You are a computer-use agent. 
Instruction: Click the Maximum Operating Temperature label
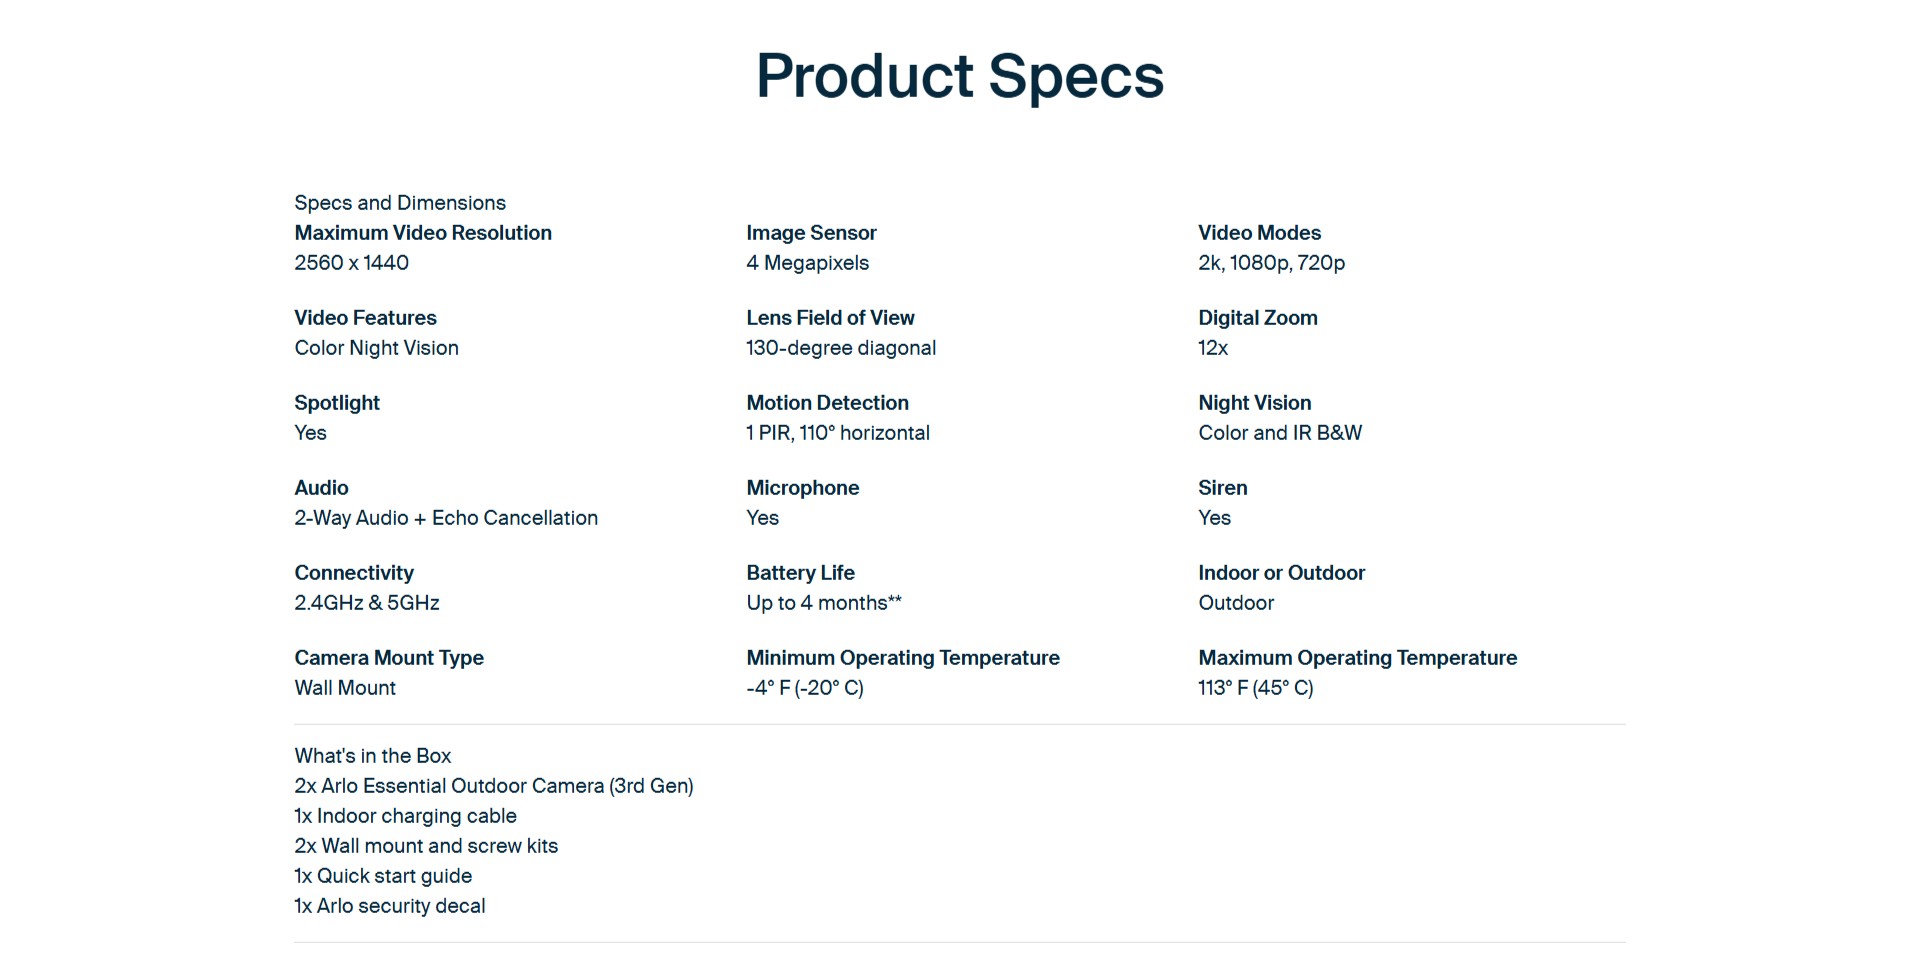pos(1357,658)
